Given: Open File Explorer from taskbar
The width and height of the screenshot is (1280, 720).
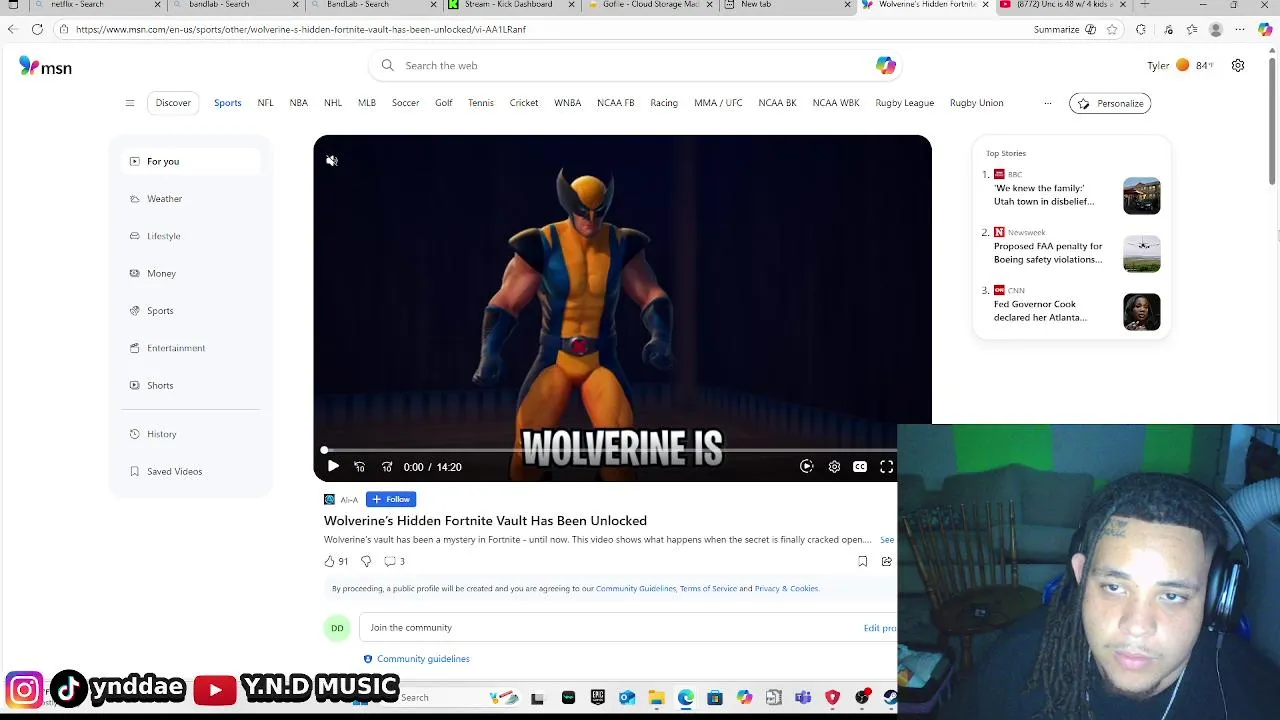Looking at the screenshot, I should 656,698.
